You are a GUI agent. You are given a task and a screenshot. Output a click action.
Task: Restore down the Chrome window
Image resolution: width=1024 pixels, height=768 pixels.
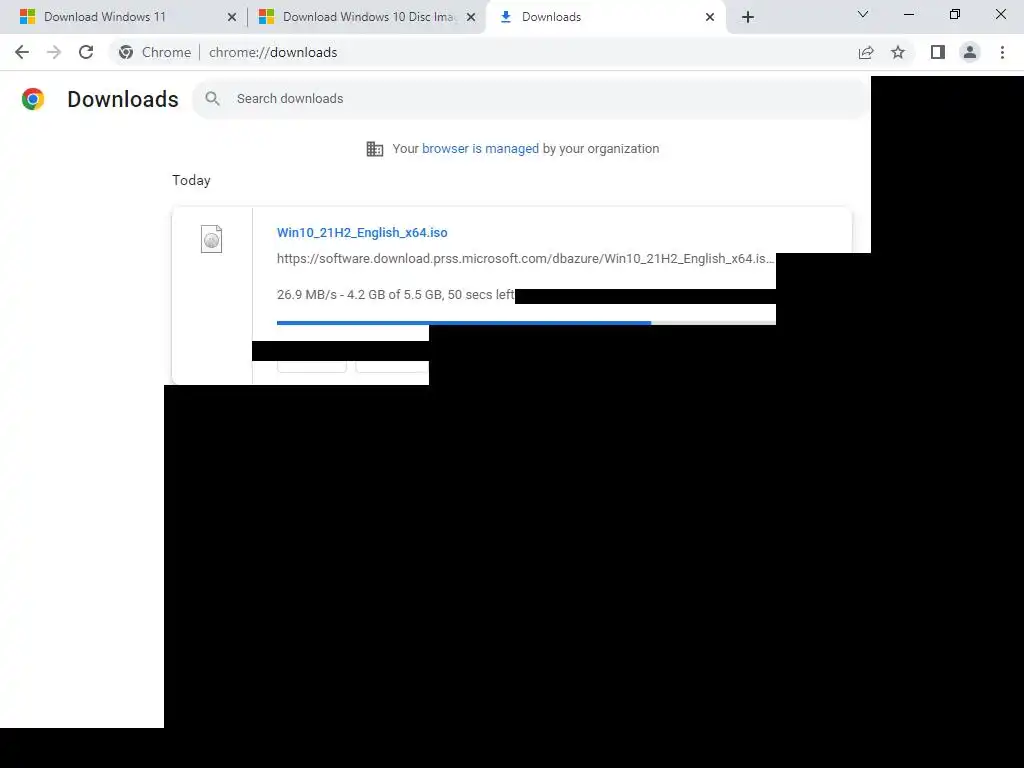(x=955, y=14)
